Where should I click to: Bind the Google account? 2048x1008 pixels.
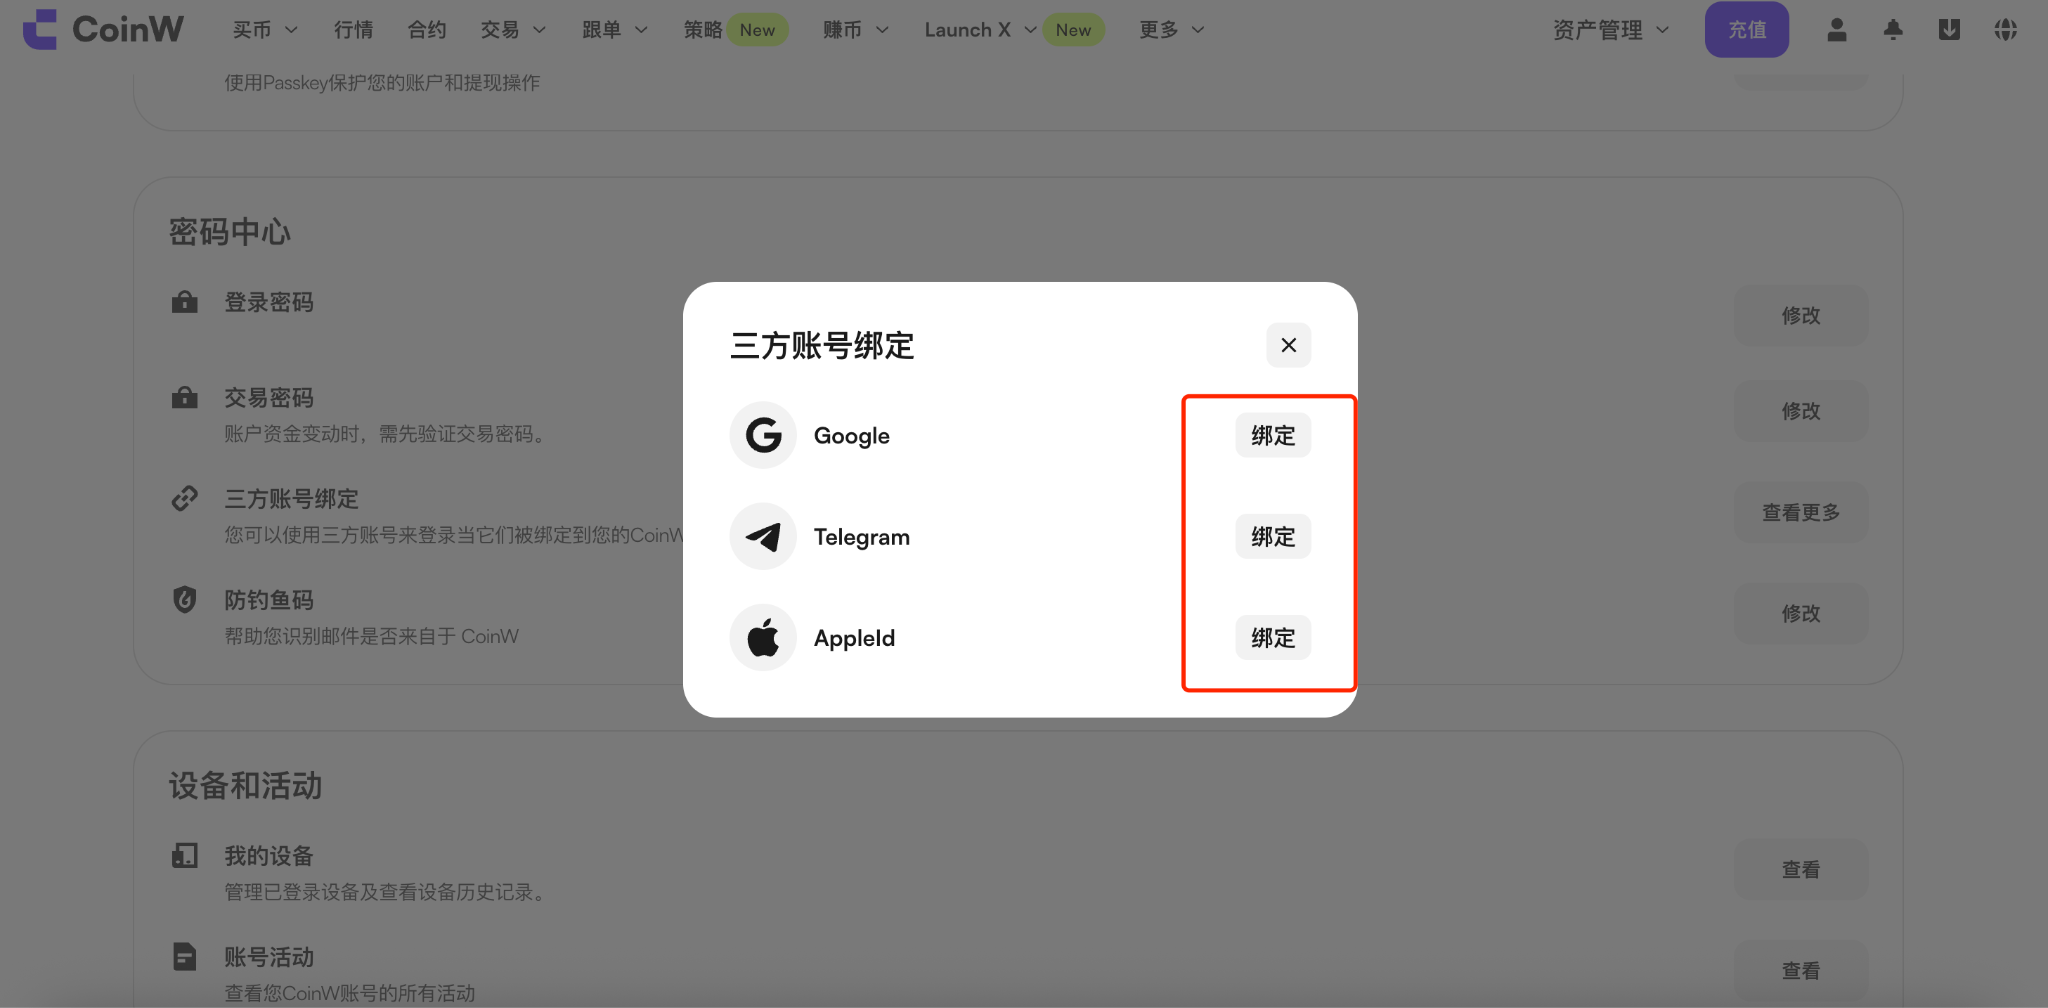coord(1273,435)
